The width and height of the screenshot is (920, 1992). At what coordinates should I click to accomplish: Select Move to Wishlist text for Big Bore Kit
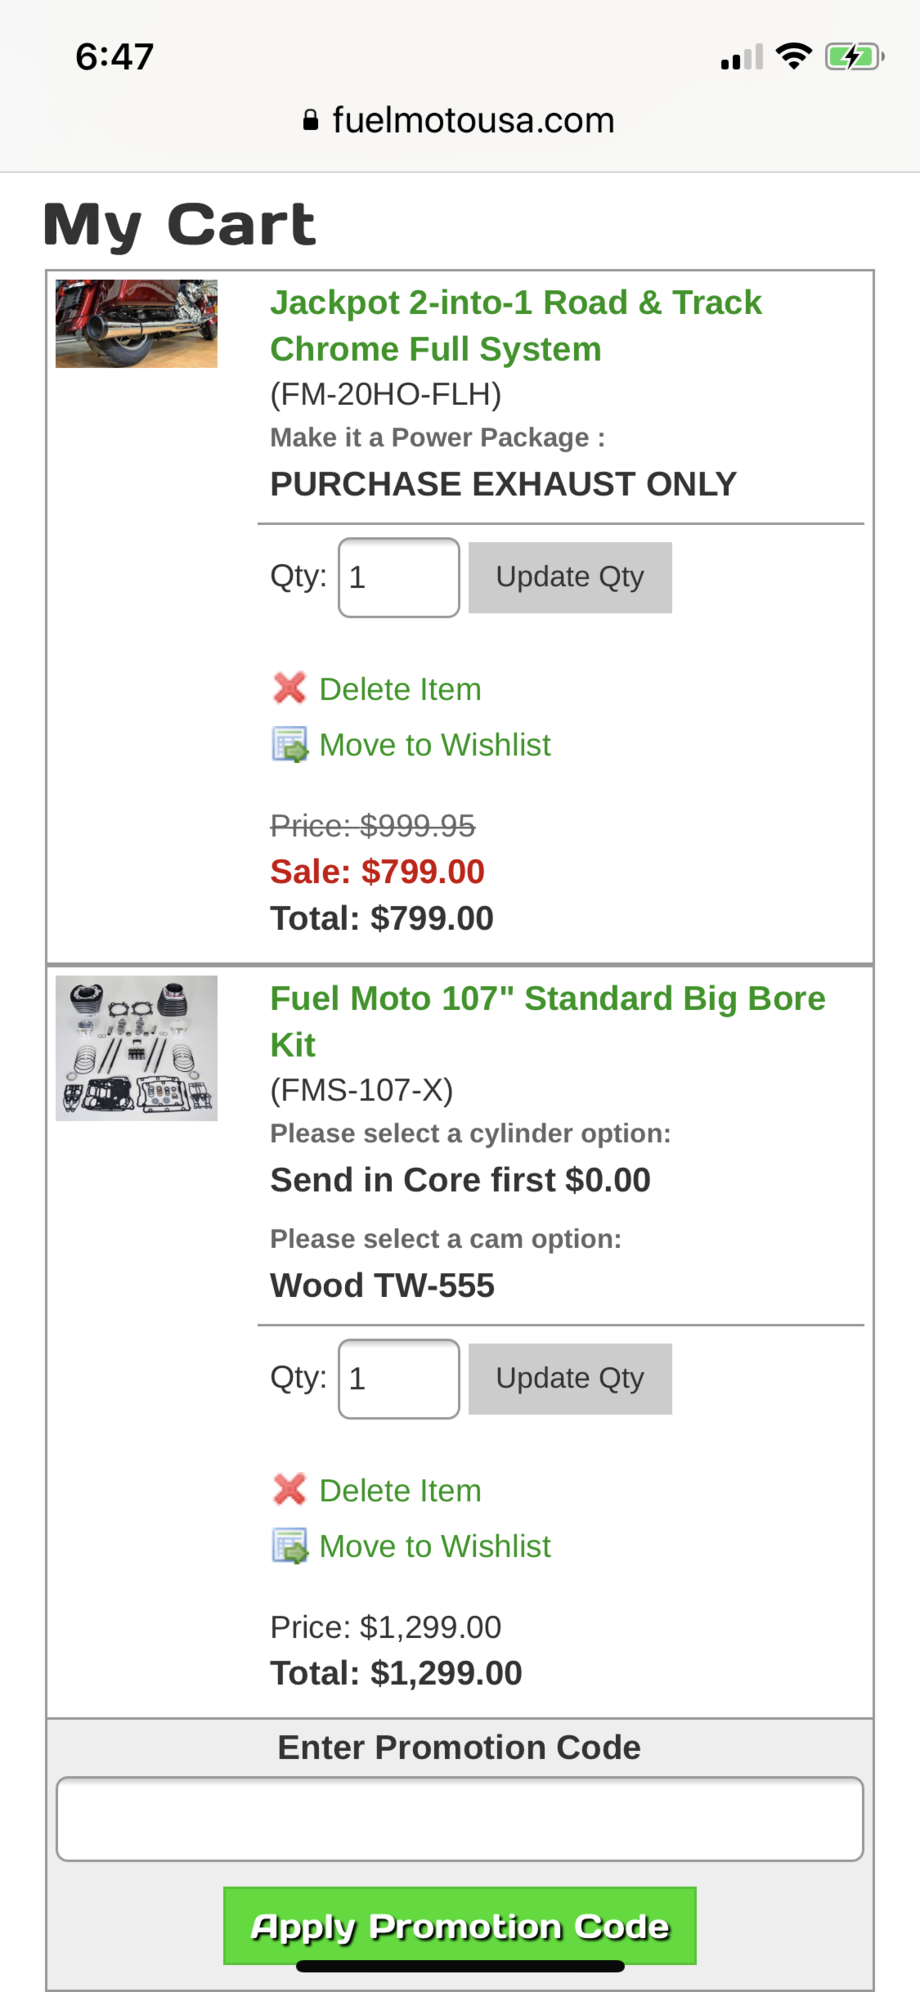(x=435, y=1546)
